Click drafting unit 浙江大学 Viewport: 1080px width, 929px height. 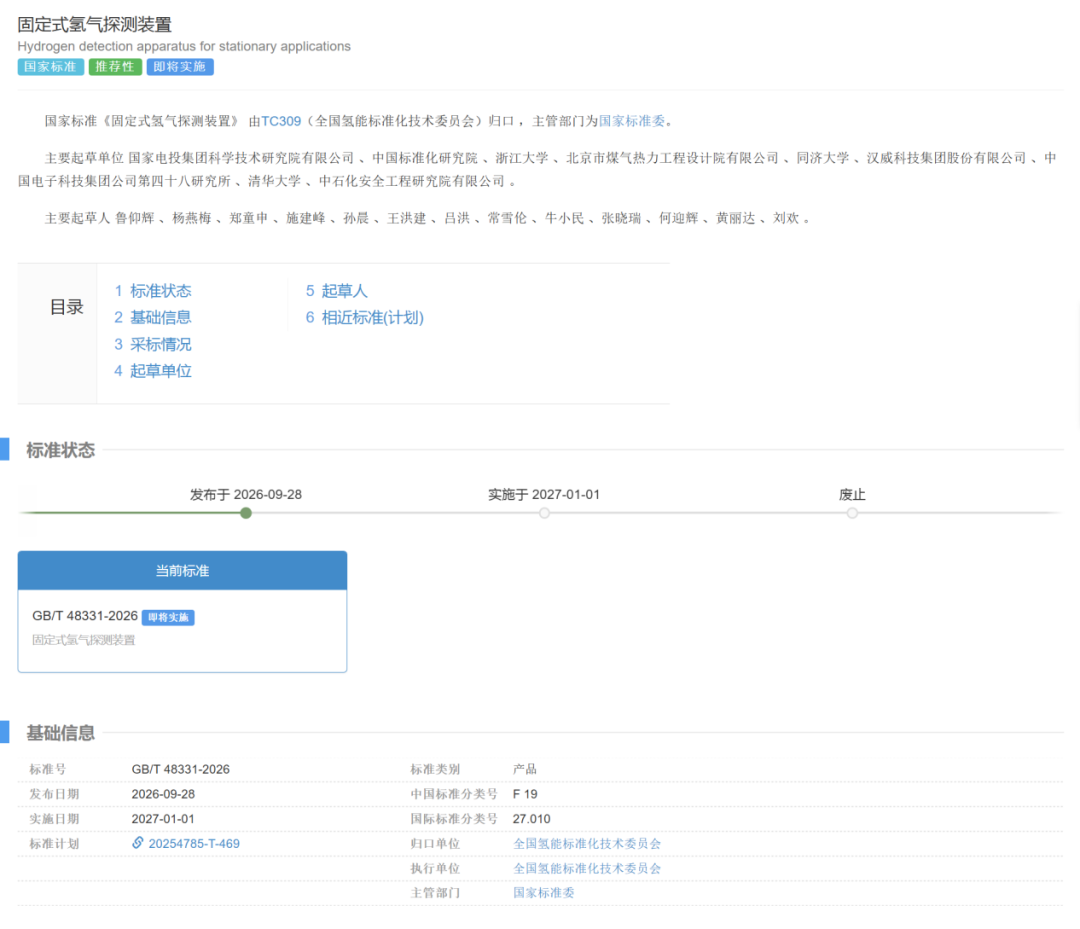coord(521,158)
